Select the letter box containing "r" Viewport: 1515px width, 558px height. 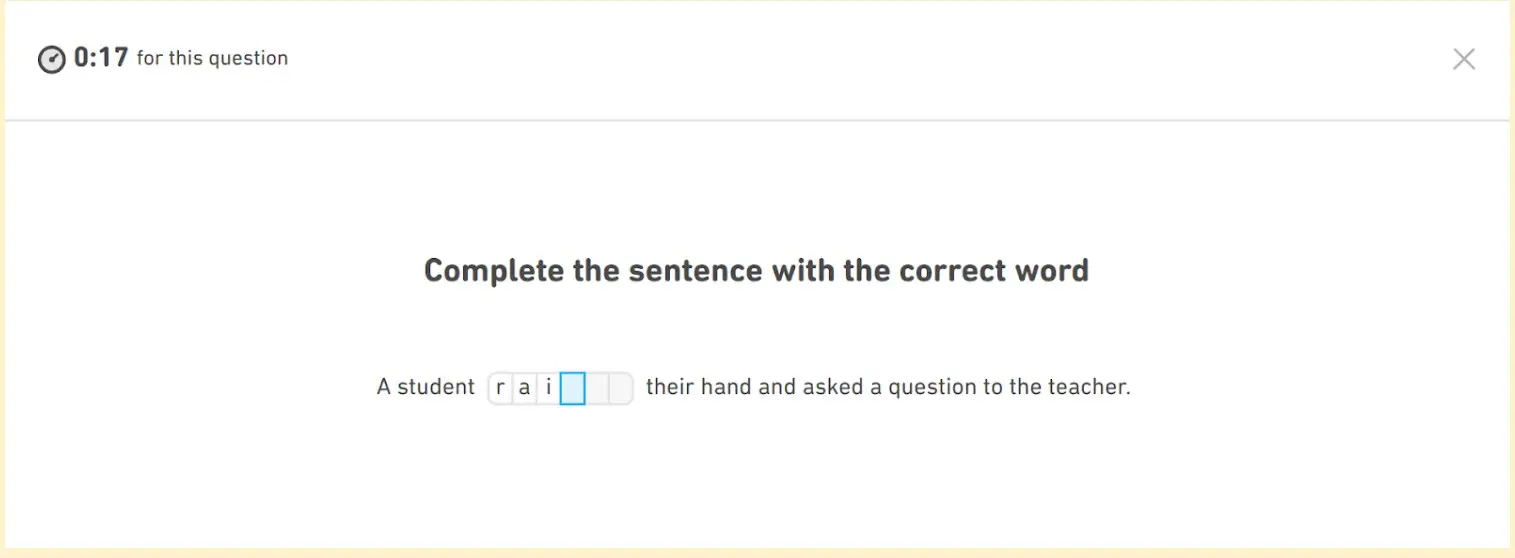(x=500, y=388)
